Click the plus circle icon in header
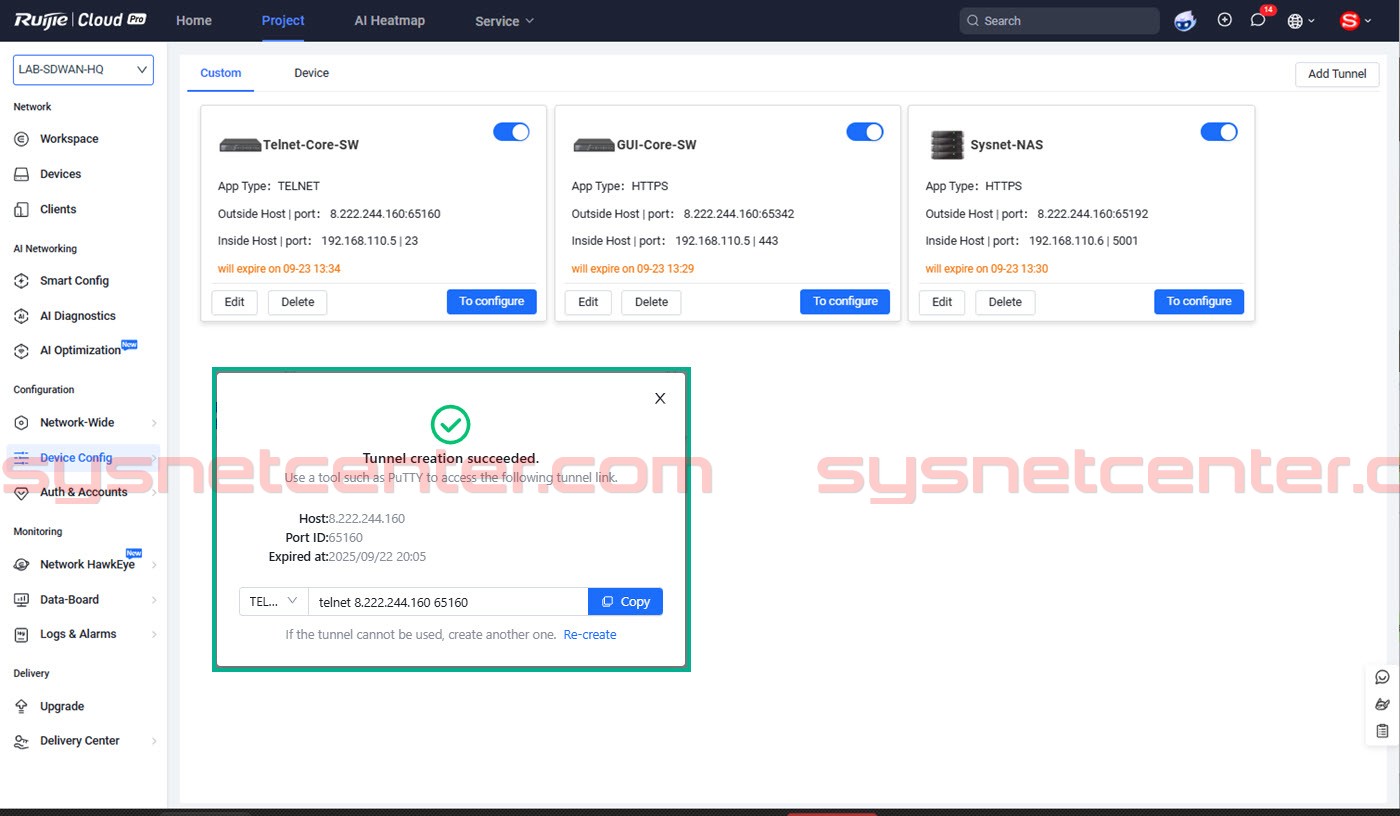1400x816 pixels. pyautogui.click(x=1225, y=20)
